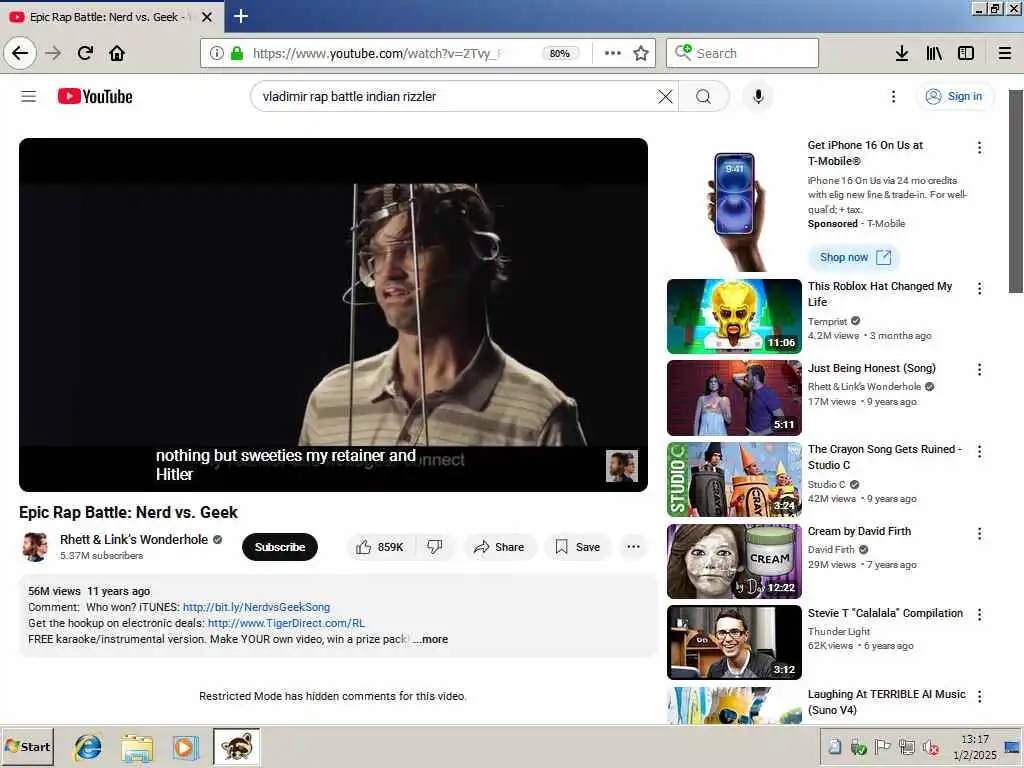Viewport: 1024px width, 768px height.
Task: Open options for the iPhone 16 ad
Action: (x=979, y=148)
